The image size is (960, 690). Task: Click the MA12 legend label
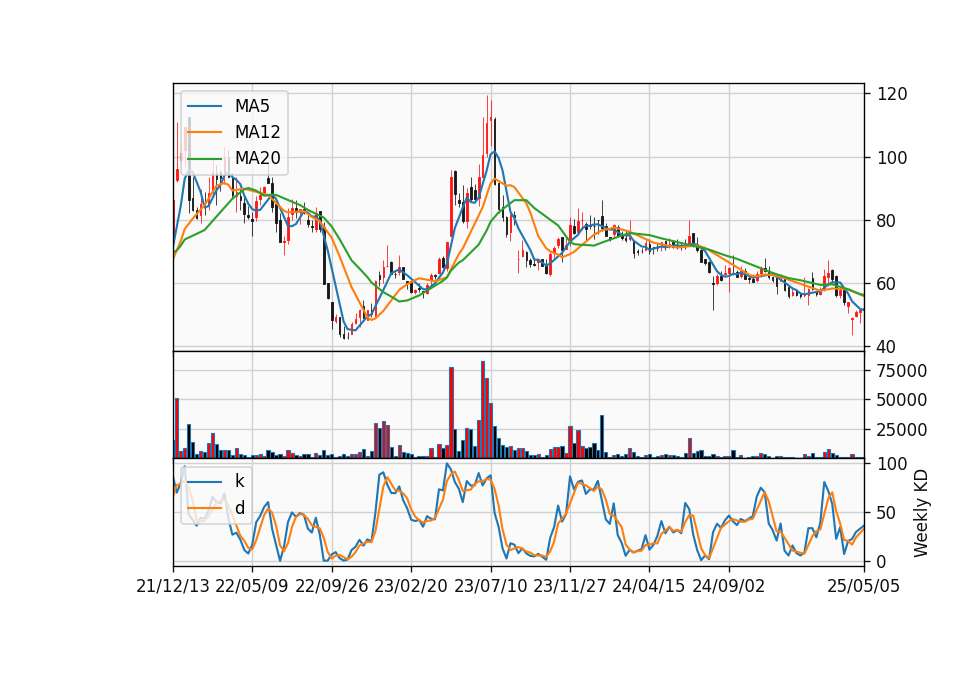tap(257, 132)
